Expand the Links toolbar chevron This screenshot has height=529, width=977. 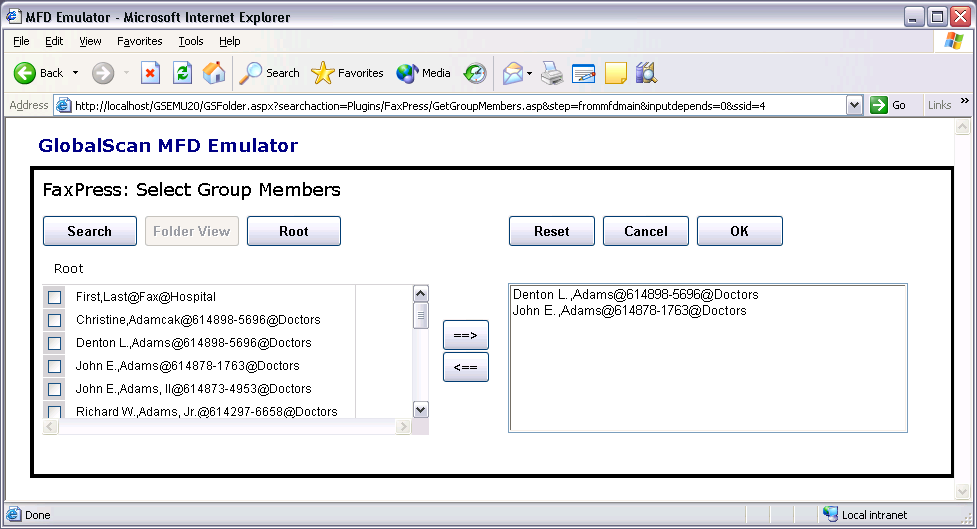(x=965, y=101)
